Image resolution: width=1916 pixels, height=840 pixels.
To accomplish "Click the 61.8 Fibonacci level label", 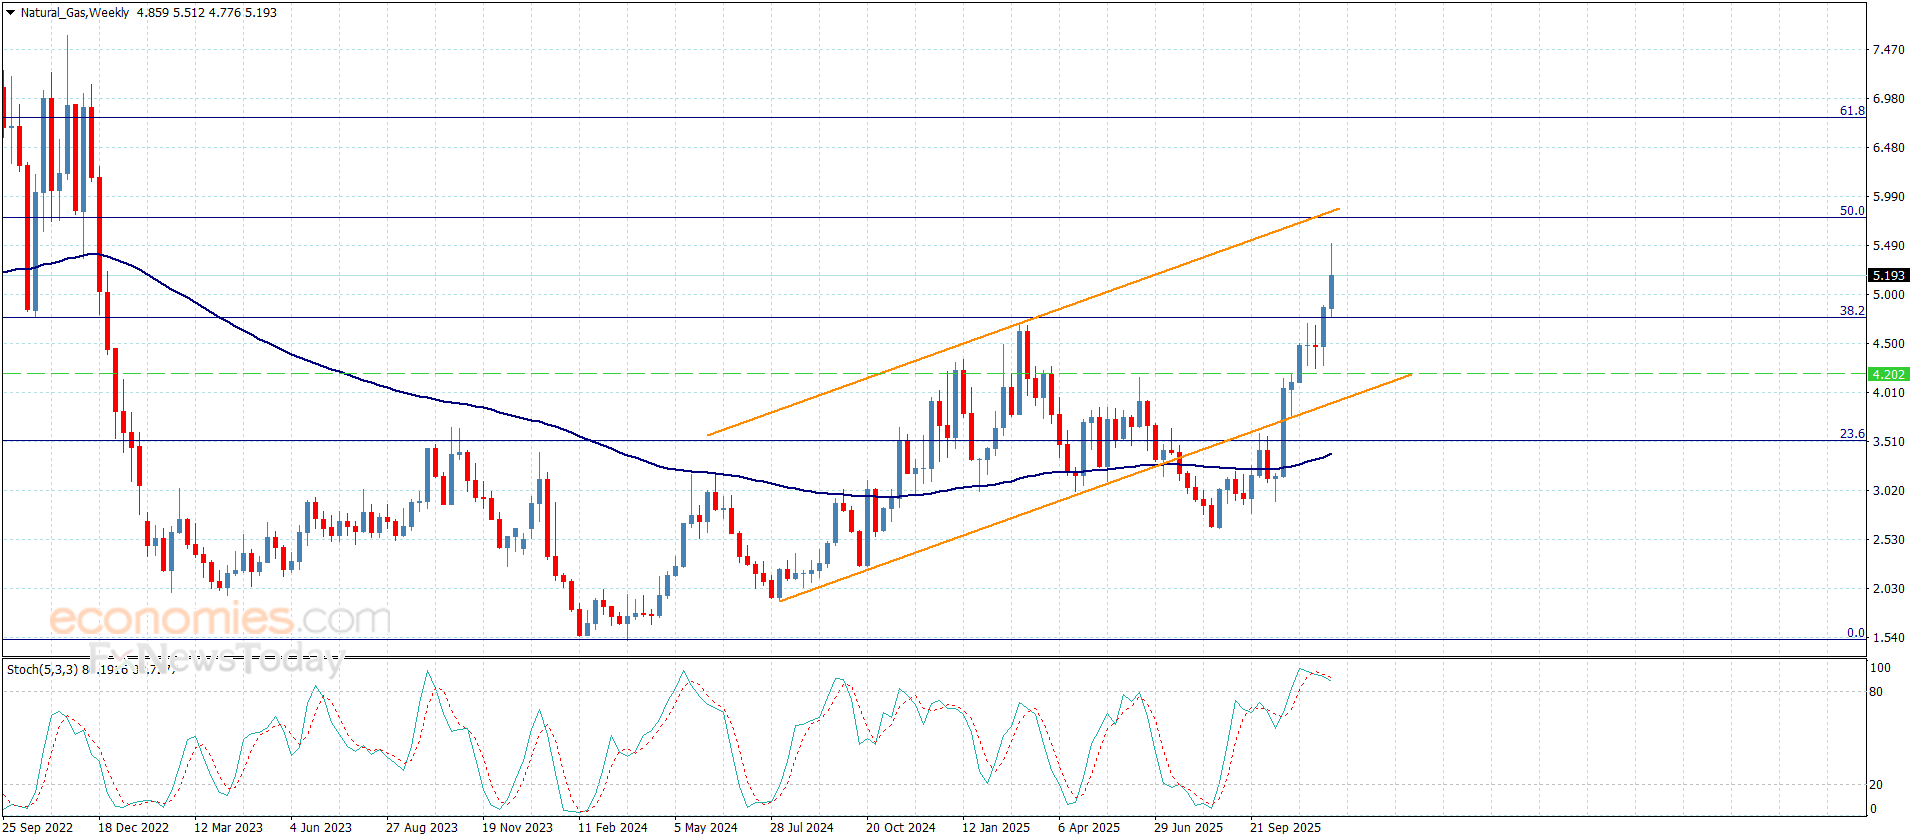I will pyautogui.click(x=1851, y=111).
